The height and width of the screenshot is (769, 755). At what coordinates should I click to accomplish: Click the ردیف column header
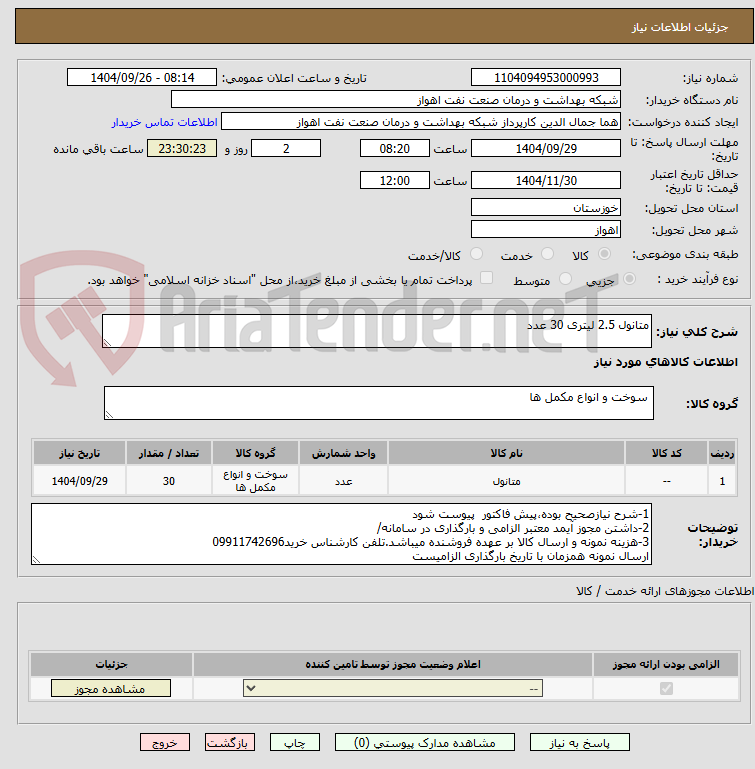coord(722,453)
